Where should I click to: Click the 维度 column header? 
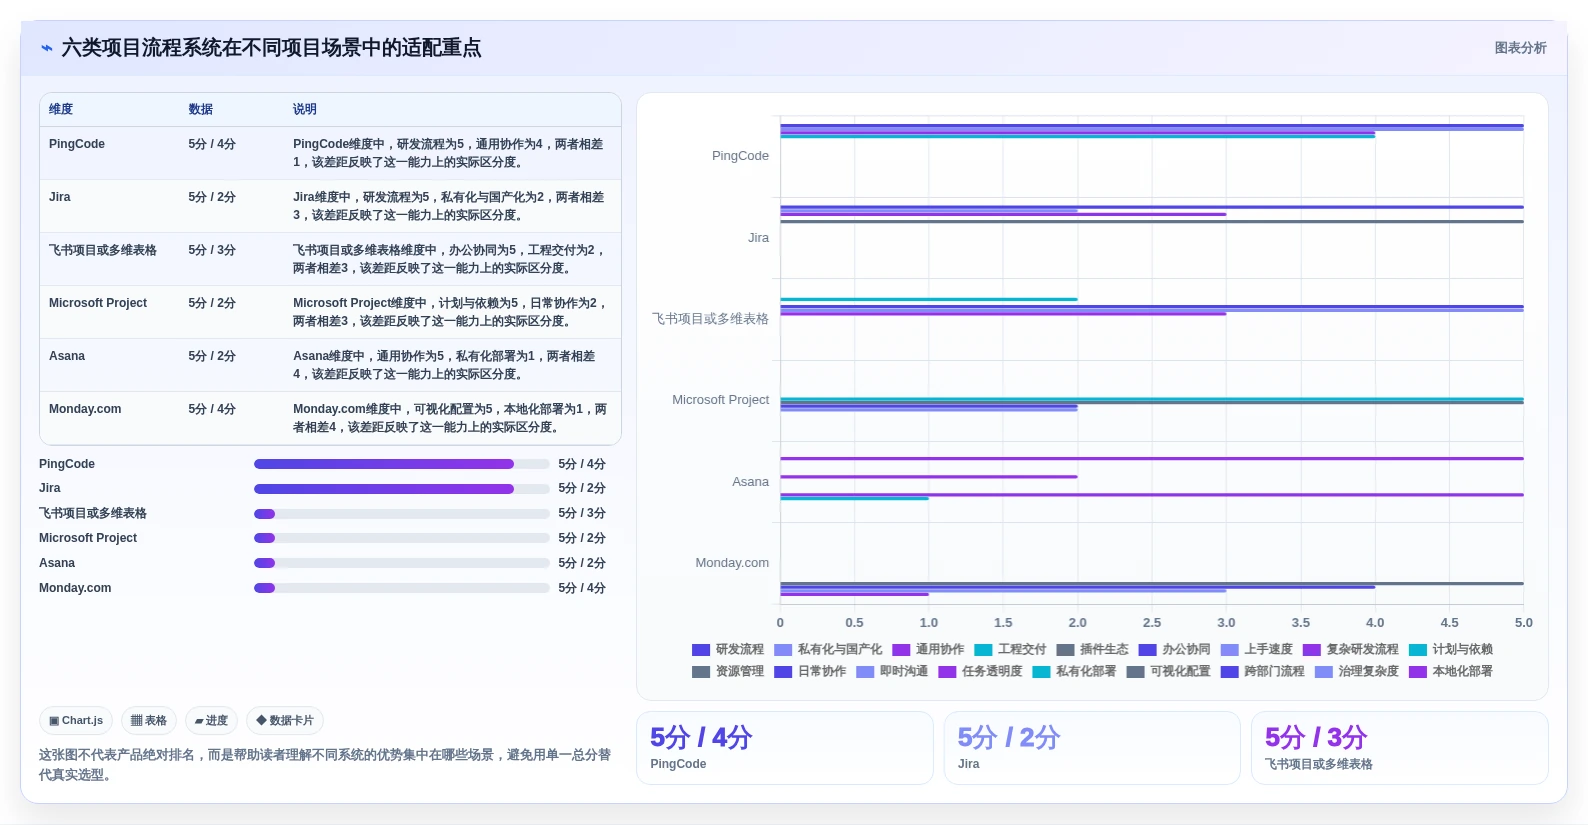(x=61, y=109)
